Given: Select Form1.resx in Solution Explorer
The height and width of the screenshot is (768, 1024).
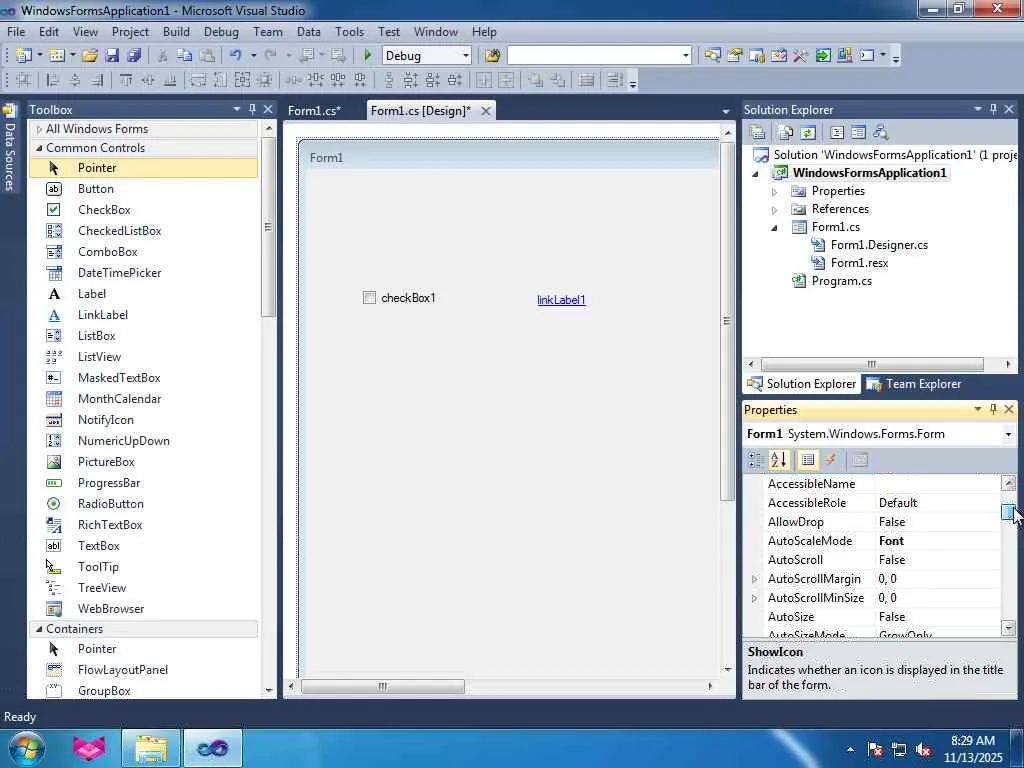Looking at the screenshot, I should tap(859, 263).
